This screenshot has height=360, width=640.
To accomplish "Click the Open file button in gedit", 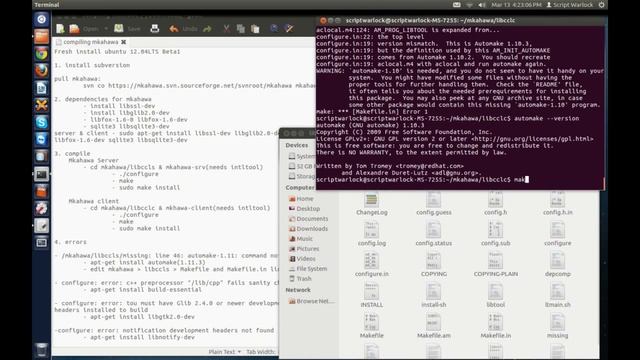I will (x=85, y=29).
